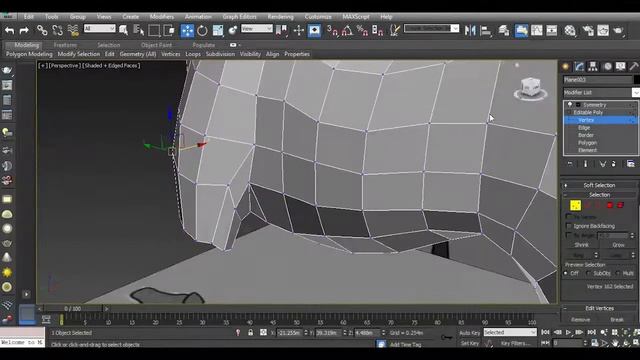Open the selection filter All dropdown
Screen dimensions: 640x360
coord(100,28)
